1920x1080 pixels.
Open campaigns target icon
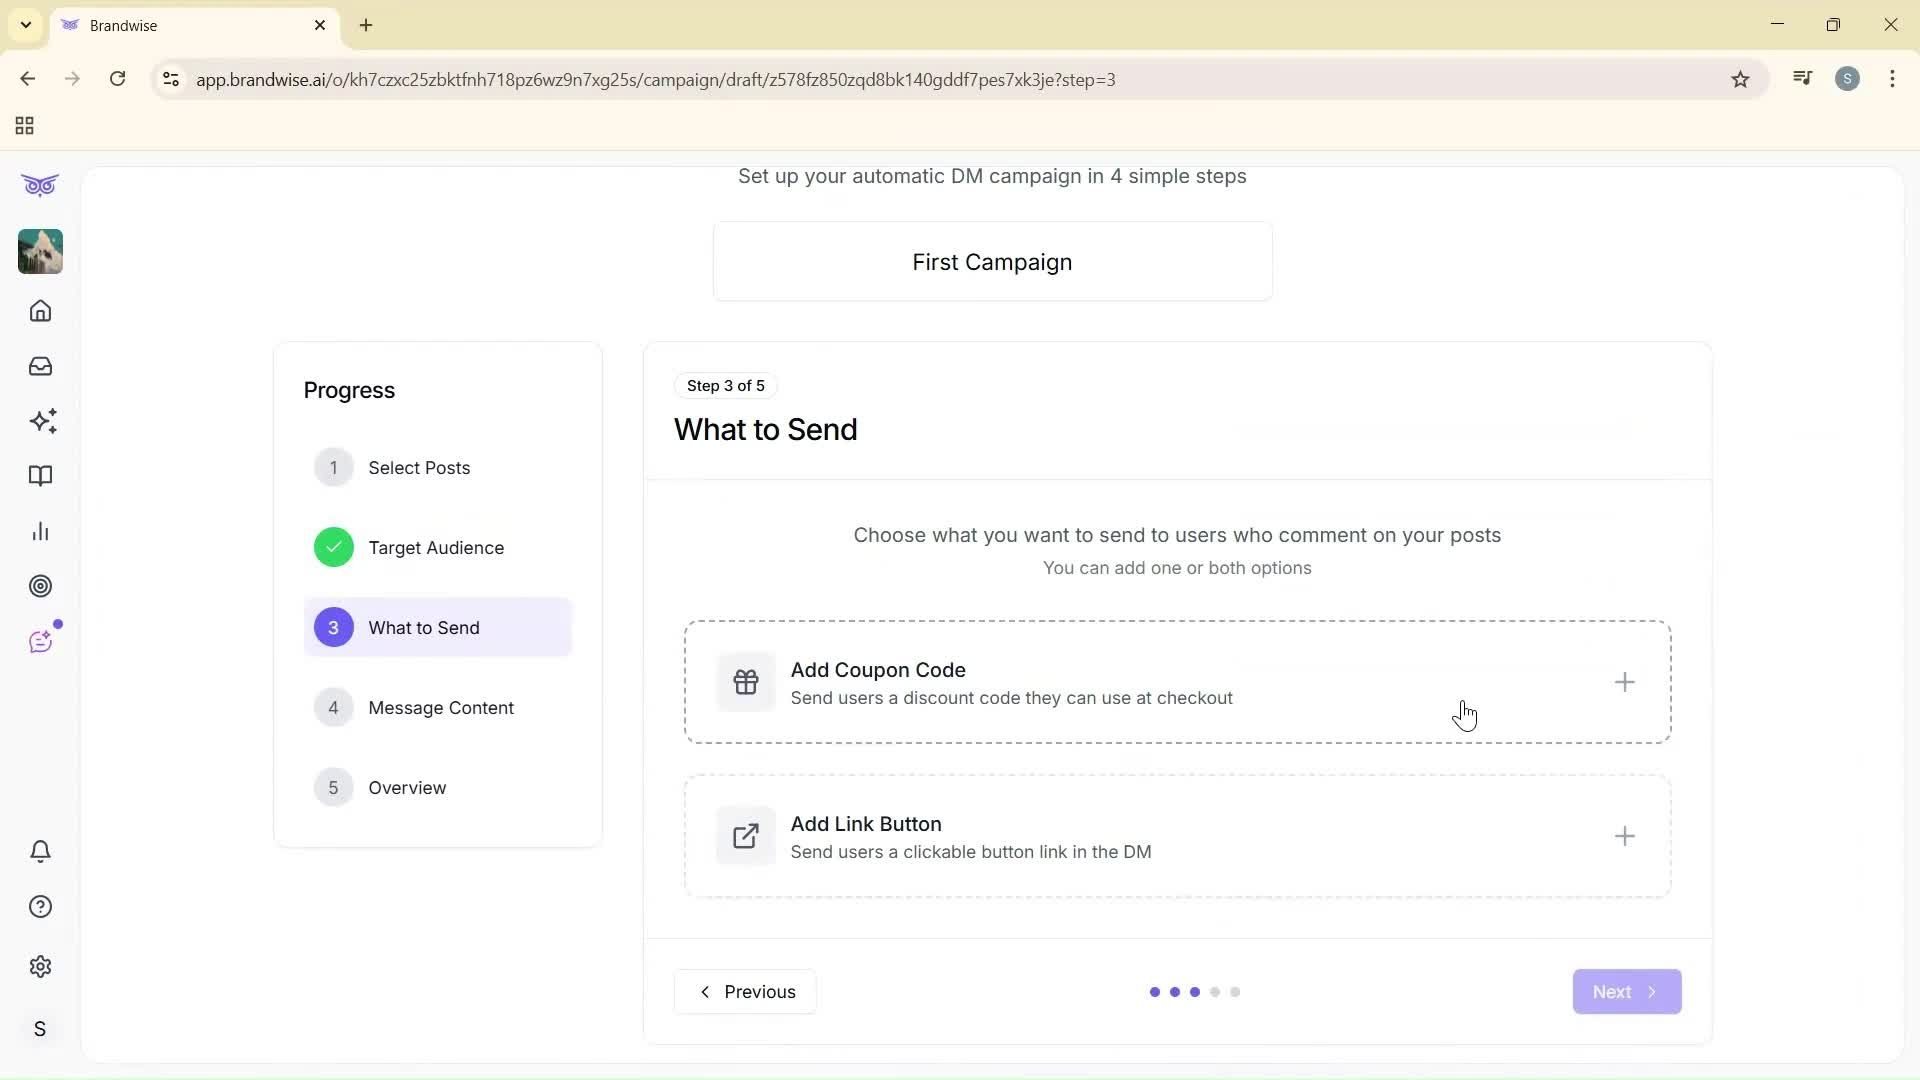(40, 586)
